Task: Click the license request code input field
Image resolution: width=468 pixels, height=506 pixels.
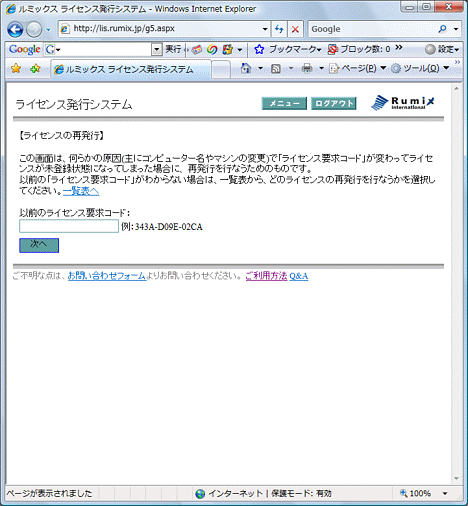Action: (x=69, y=226)
